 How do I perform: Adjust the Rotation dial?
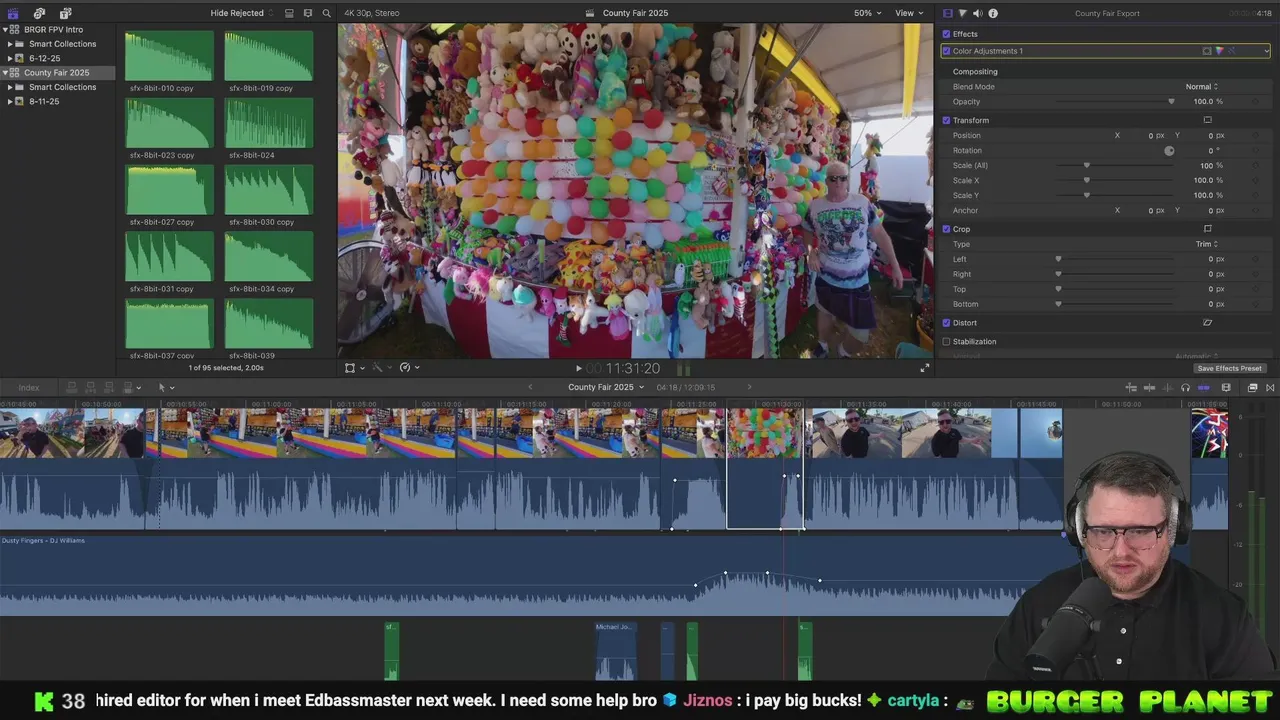1169,150
